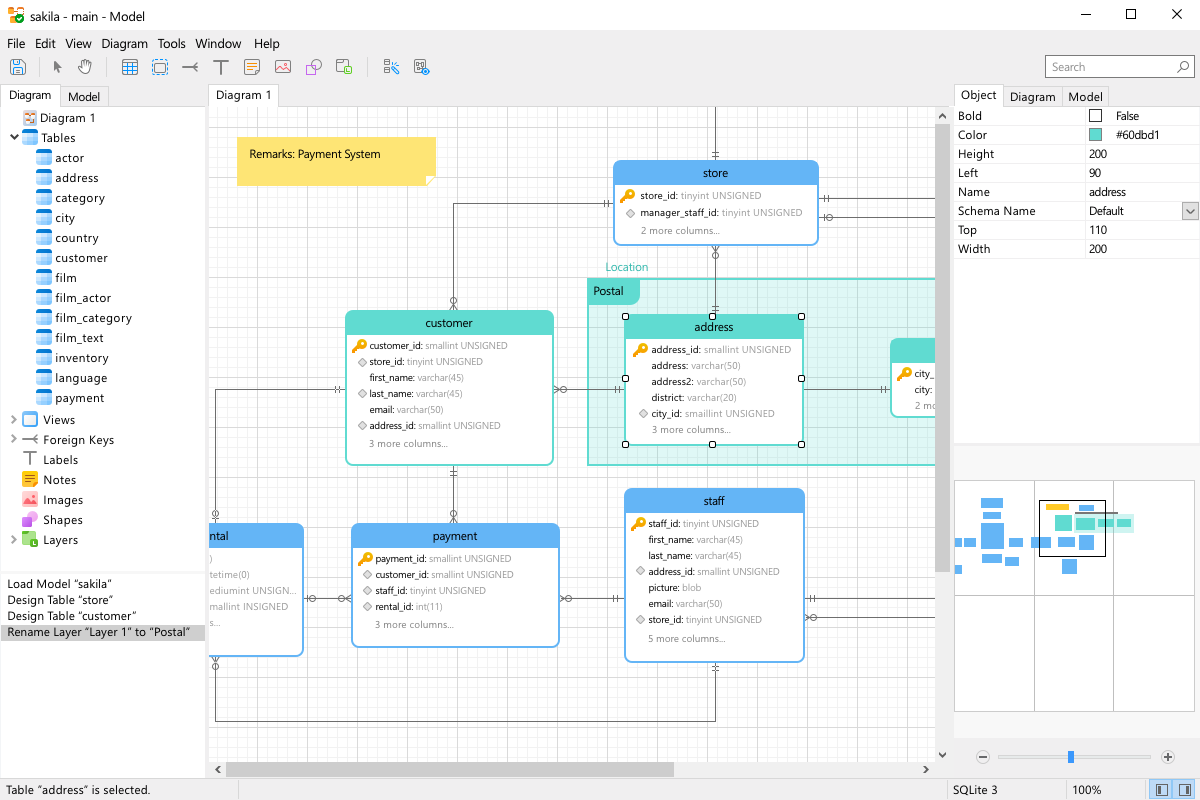Click the horizontal canvas scrollbar
The image size is (1200, 800).
point(450,770)
